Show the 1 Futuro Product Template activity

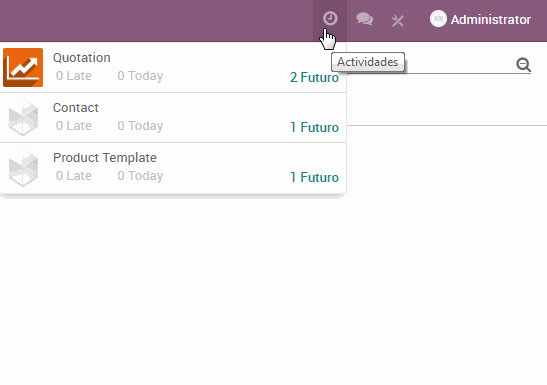pos(314,178)
